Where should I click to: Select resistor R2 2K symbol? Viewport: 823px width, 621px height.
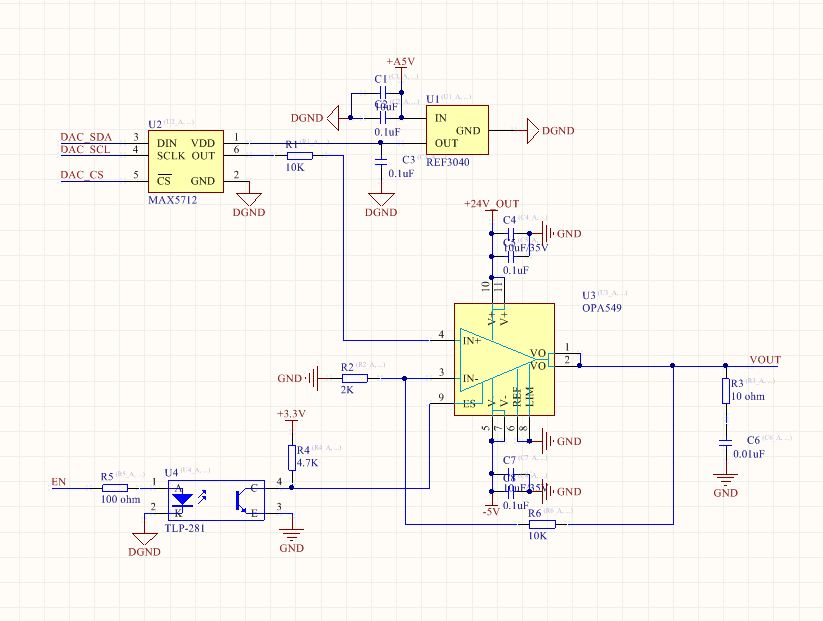coord(355,378)
